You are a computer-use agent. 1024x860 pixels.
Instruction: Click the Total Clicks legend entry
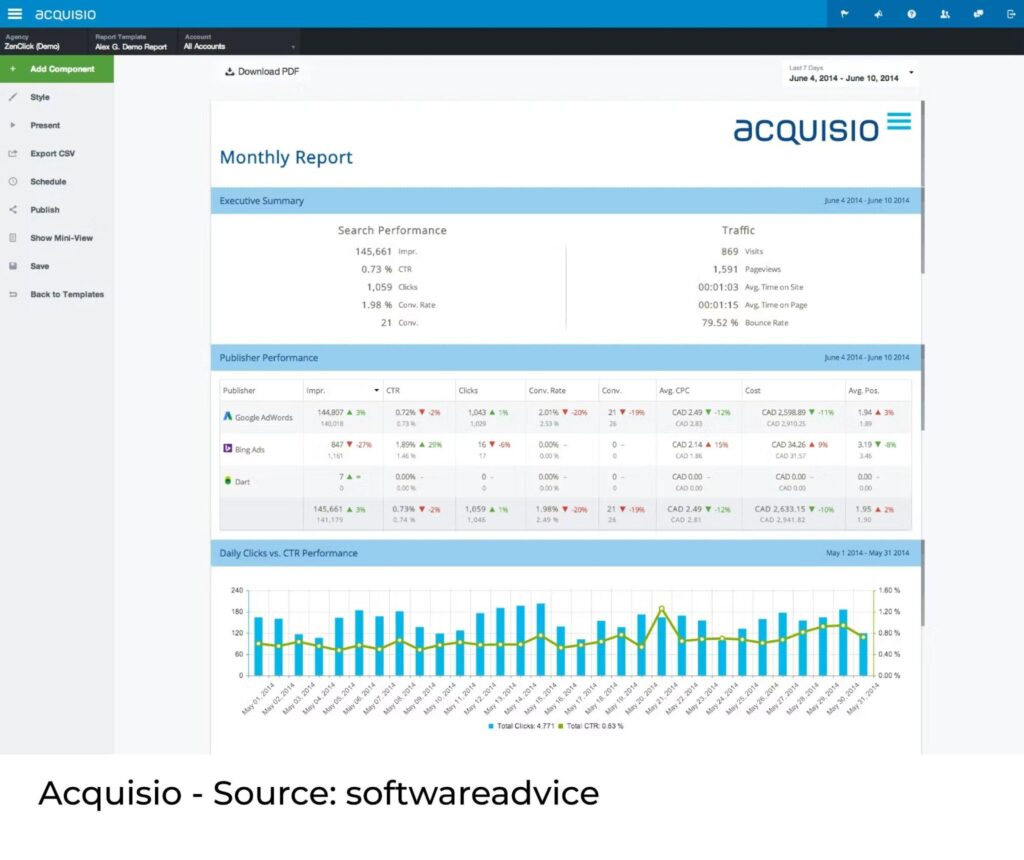[x=521, y=725]
